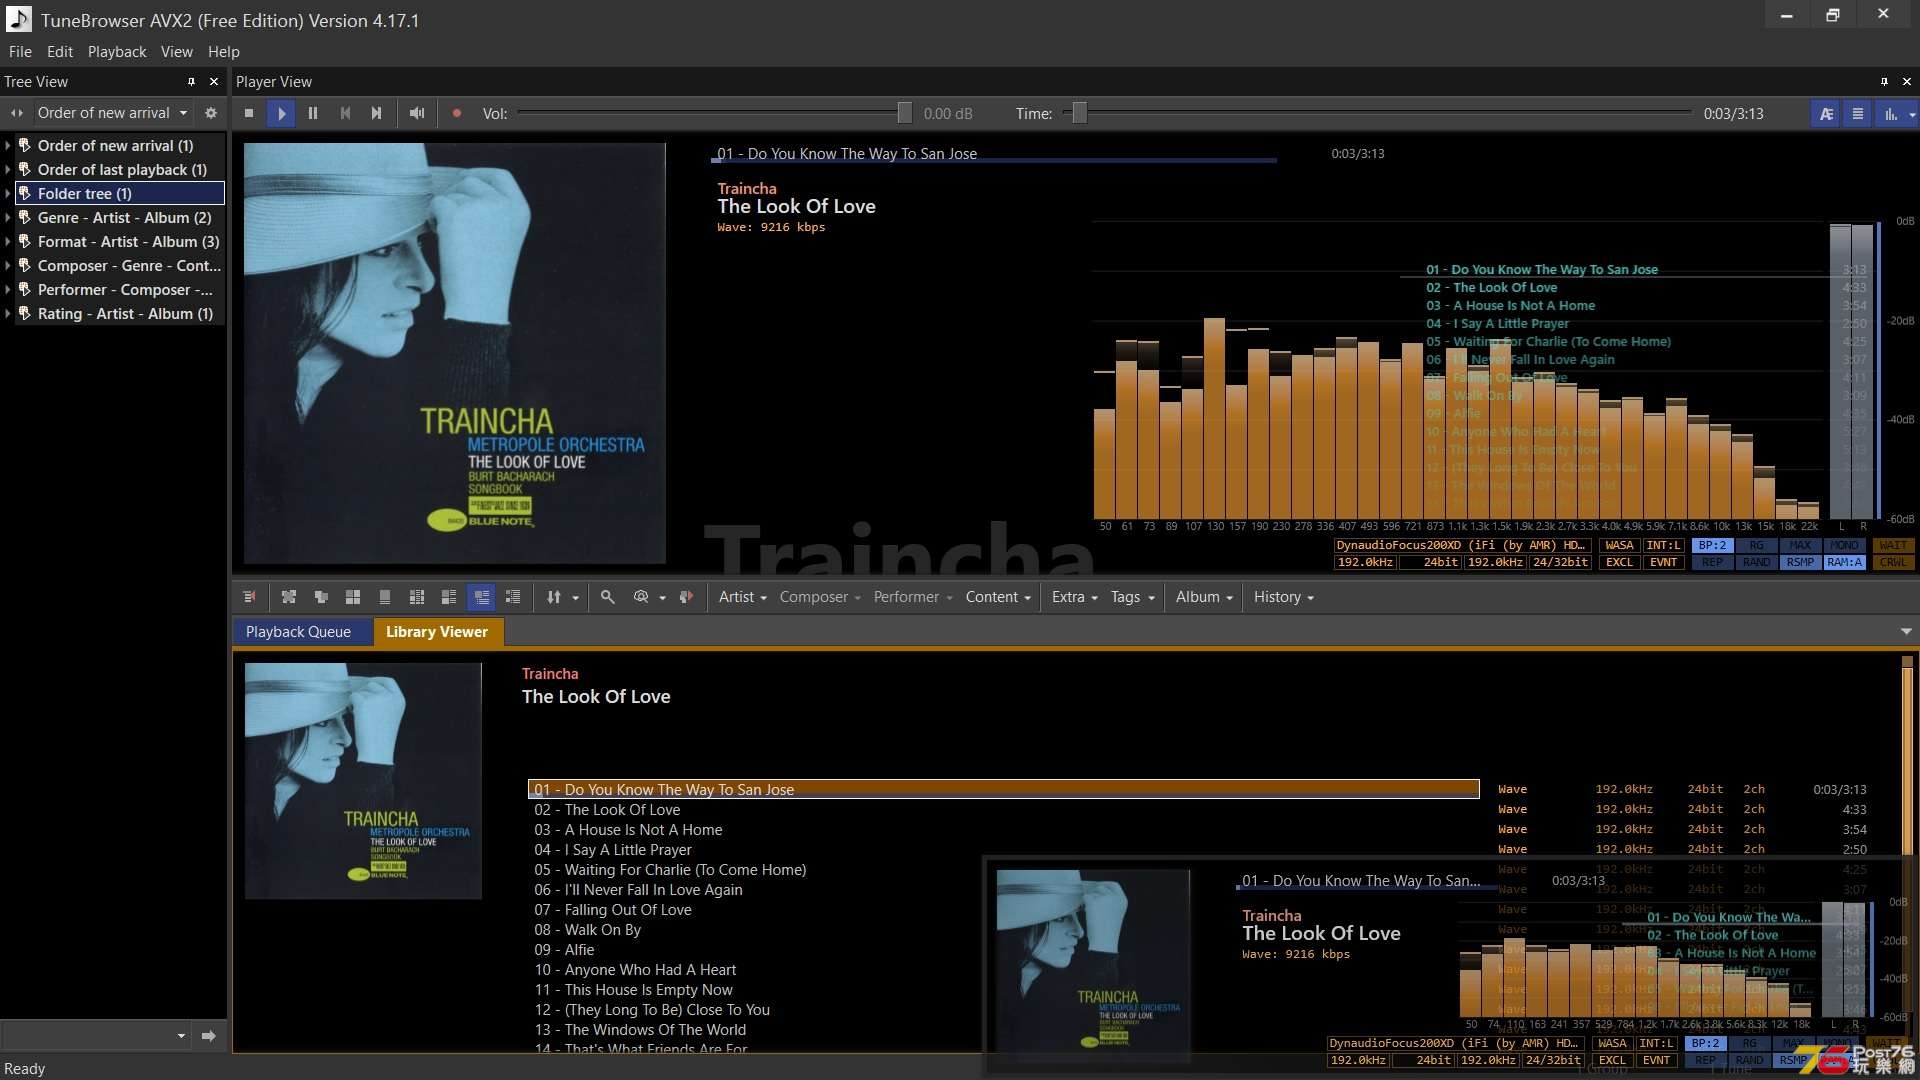This screenshot has width=1920, height=1080.
Task: Select the four-tile grid view icon
Action: tap(353, 597)
